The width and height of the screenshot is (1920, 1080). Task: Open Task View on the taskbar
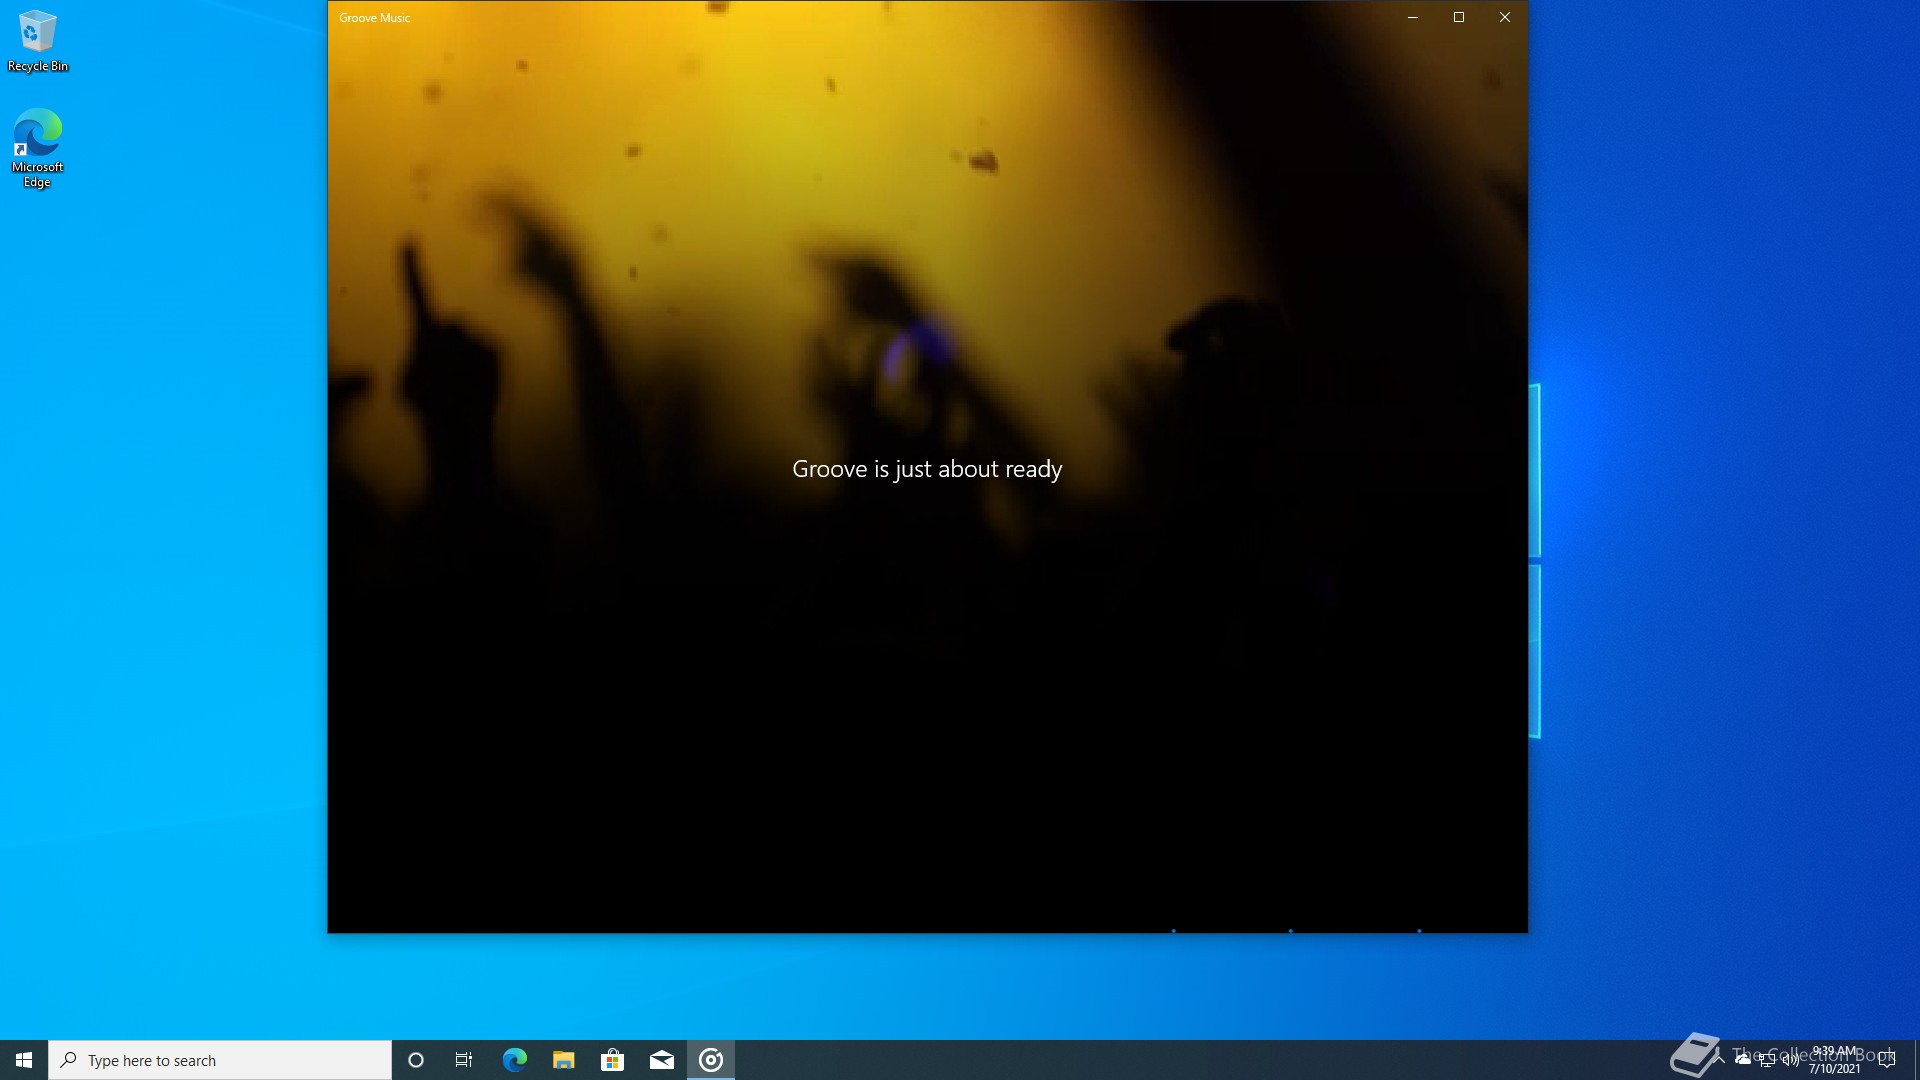[x=464, y=1060]
